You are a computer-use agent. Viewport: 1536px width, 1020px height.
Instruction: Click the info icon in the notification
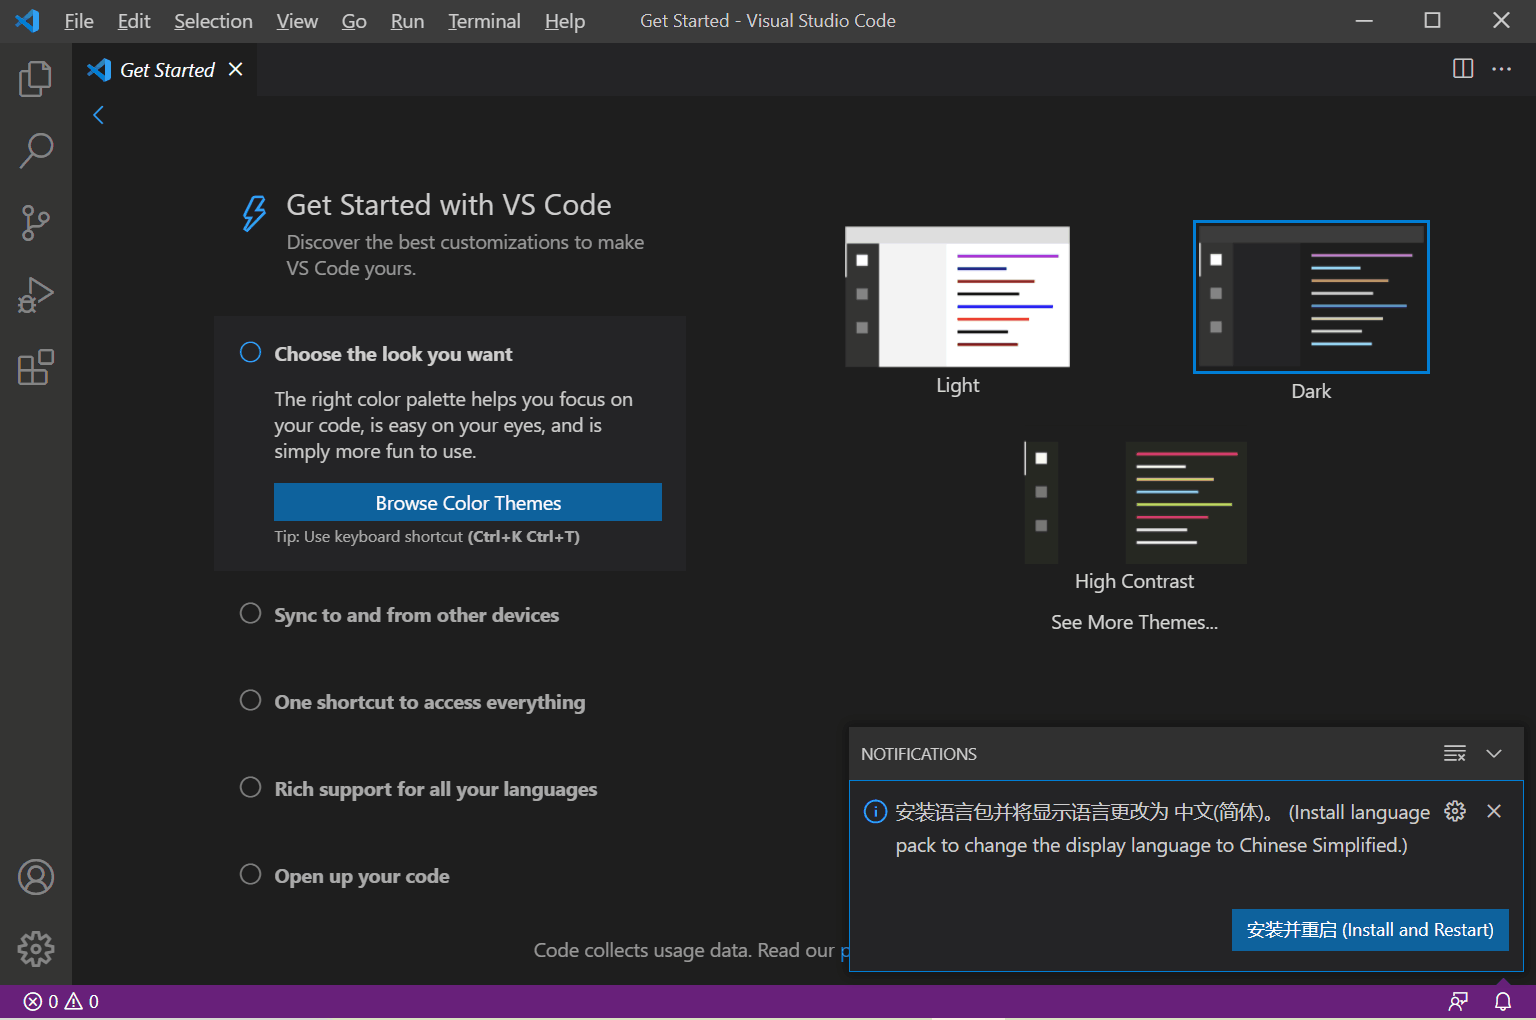pos(875,811)
